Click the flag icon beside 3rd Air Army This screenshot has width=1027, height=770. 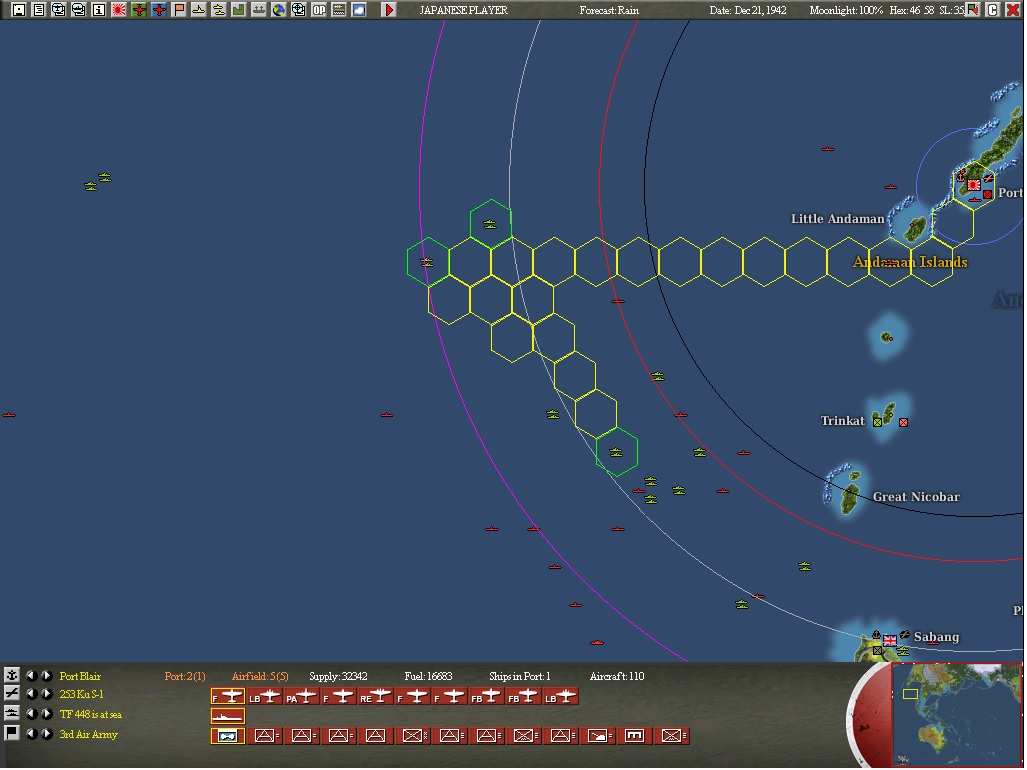[11, 733]
